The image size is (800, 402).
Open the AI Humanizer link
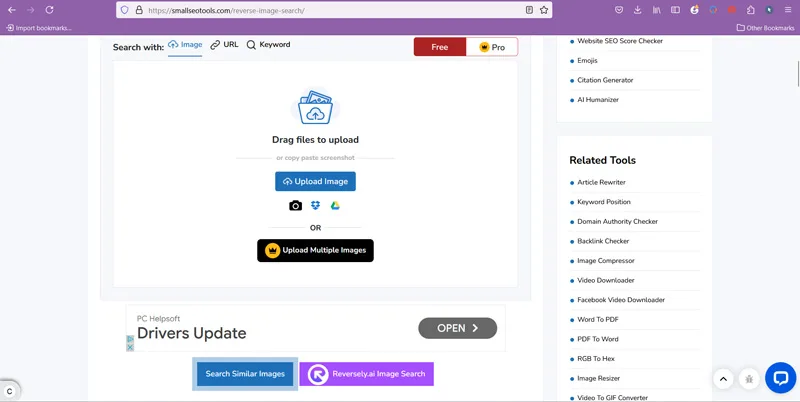click(598, 100)
